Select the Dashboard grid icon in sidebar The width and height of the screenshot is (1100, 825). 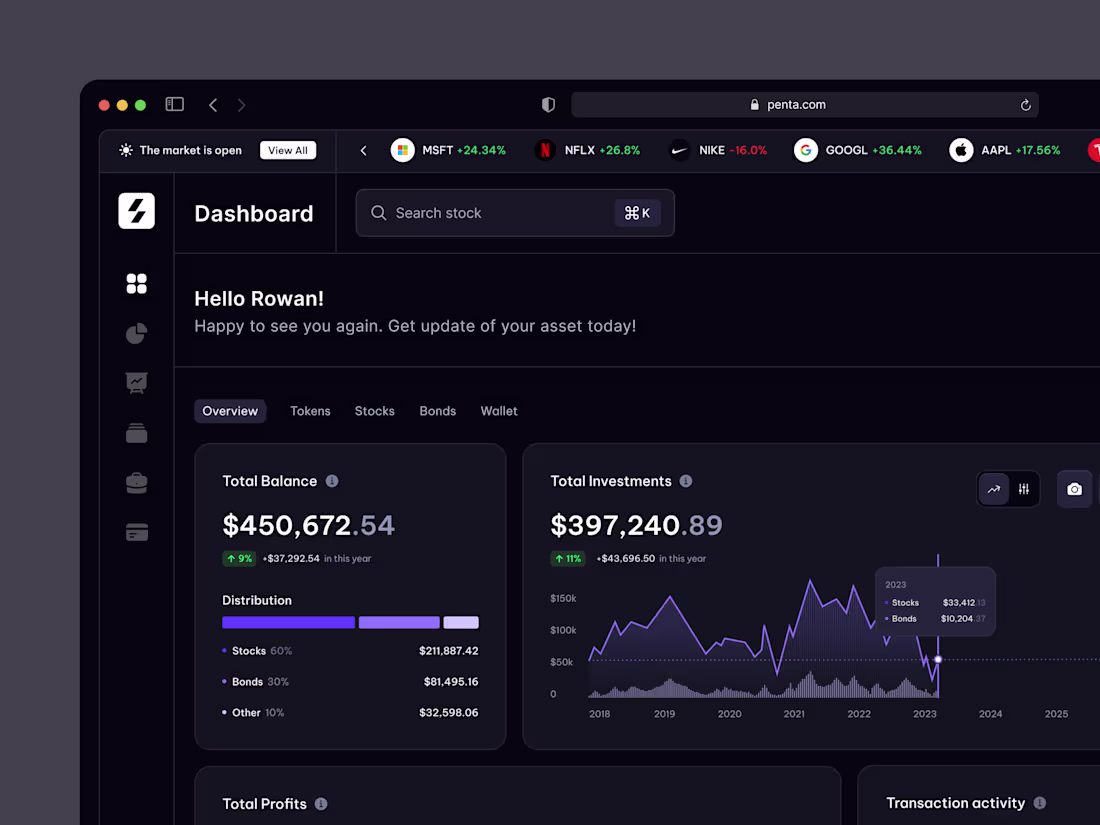(x=136, y=283)
